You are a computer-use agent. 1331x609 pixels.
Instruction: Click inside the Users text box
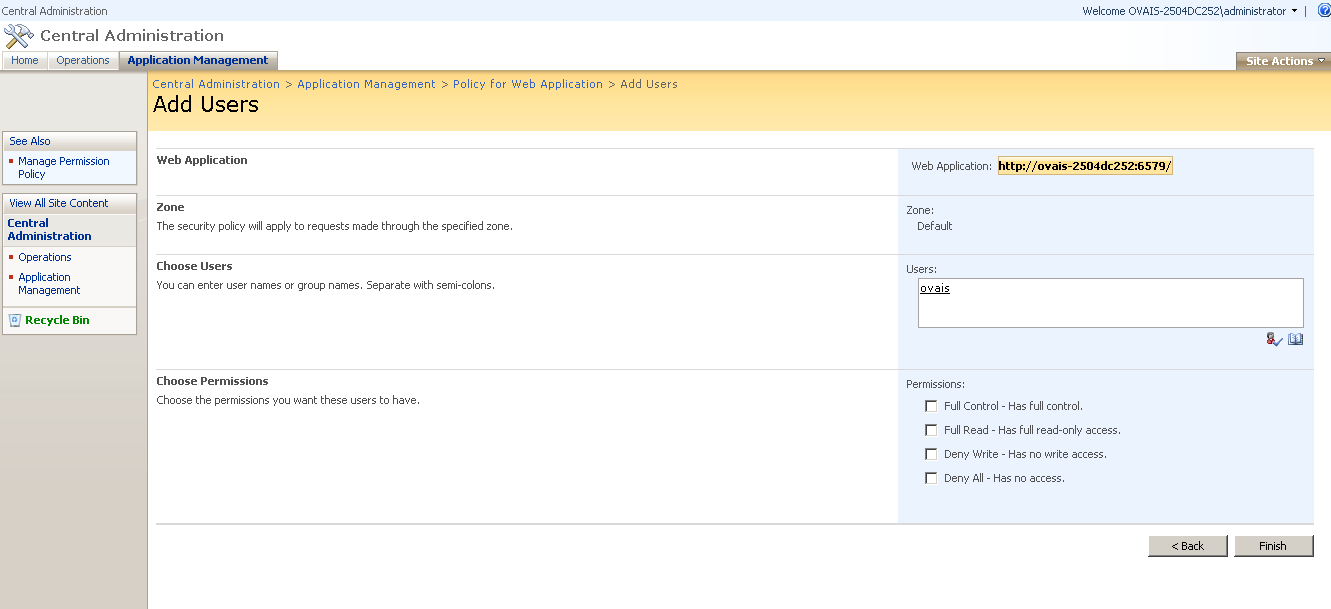coord(1110,303)
